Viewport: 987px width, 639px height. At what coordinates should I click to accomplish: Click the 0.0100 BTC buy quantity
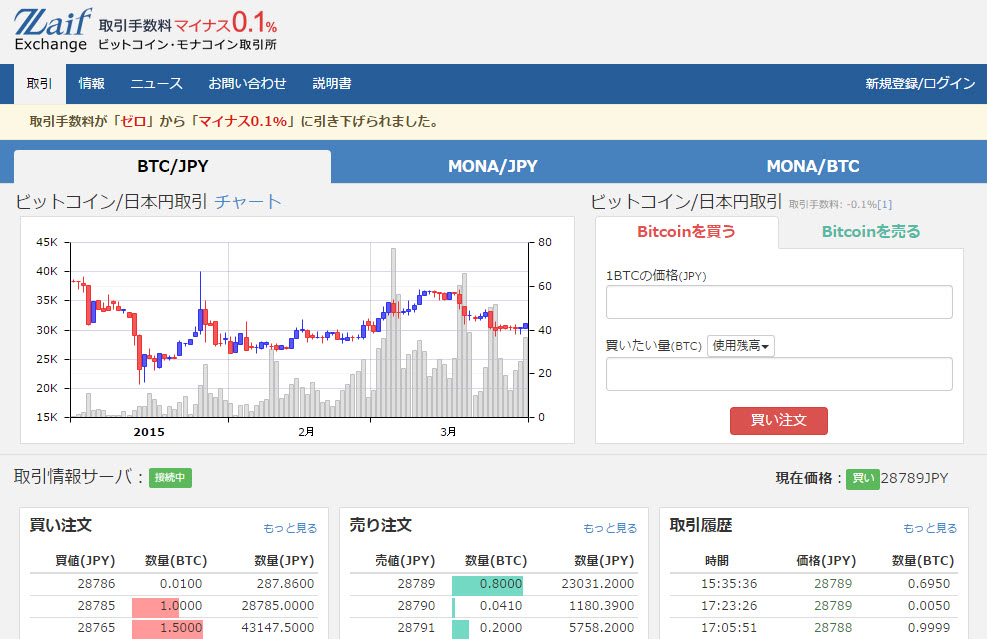[181, 584]
